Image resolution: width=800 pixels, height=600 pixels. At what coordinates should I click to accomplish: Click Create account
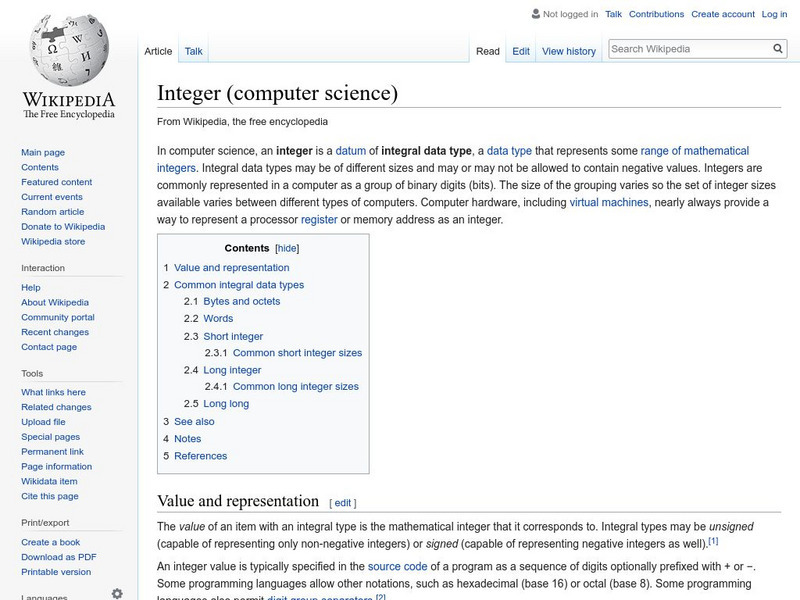pyautogui.click(x=723, y=14)
